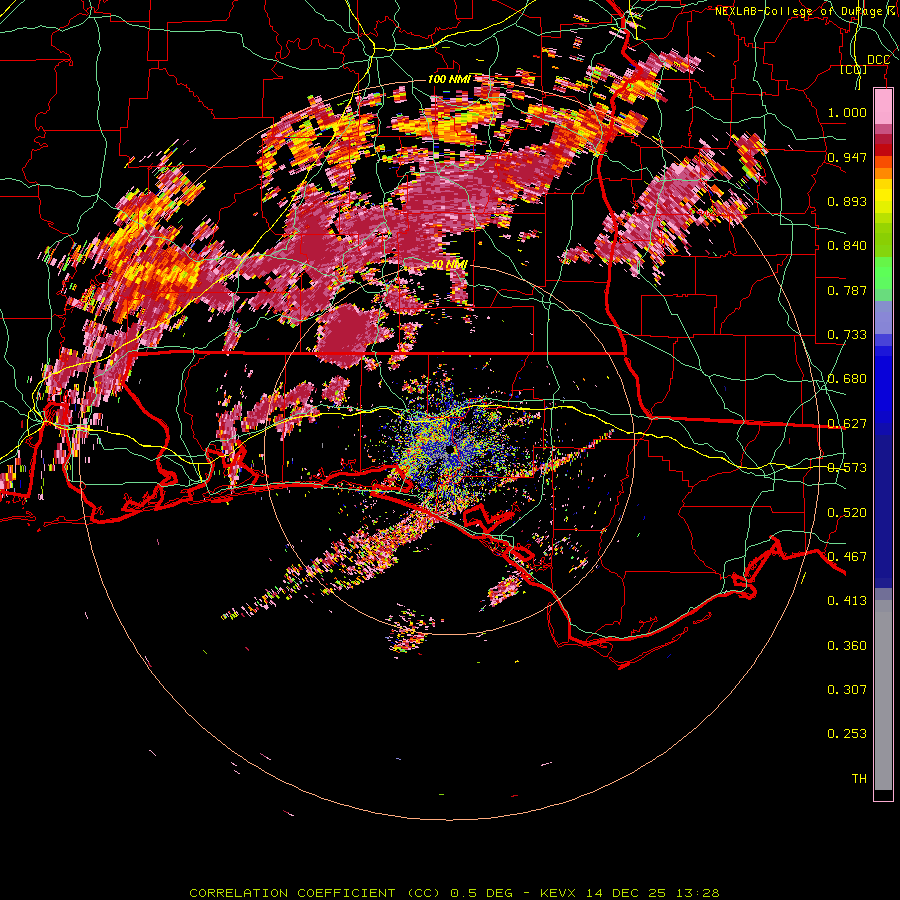
Task: Click the 0.787 scale value
Action: (x=847, y=290)
